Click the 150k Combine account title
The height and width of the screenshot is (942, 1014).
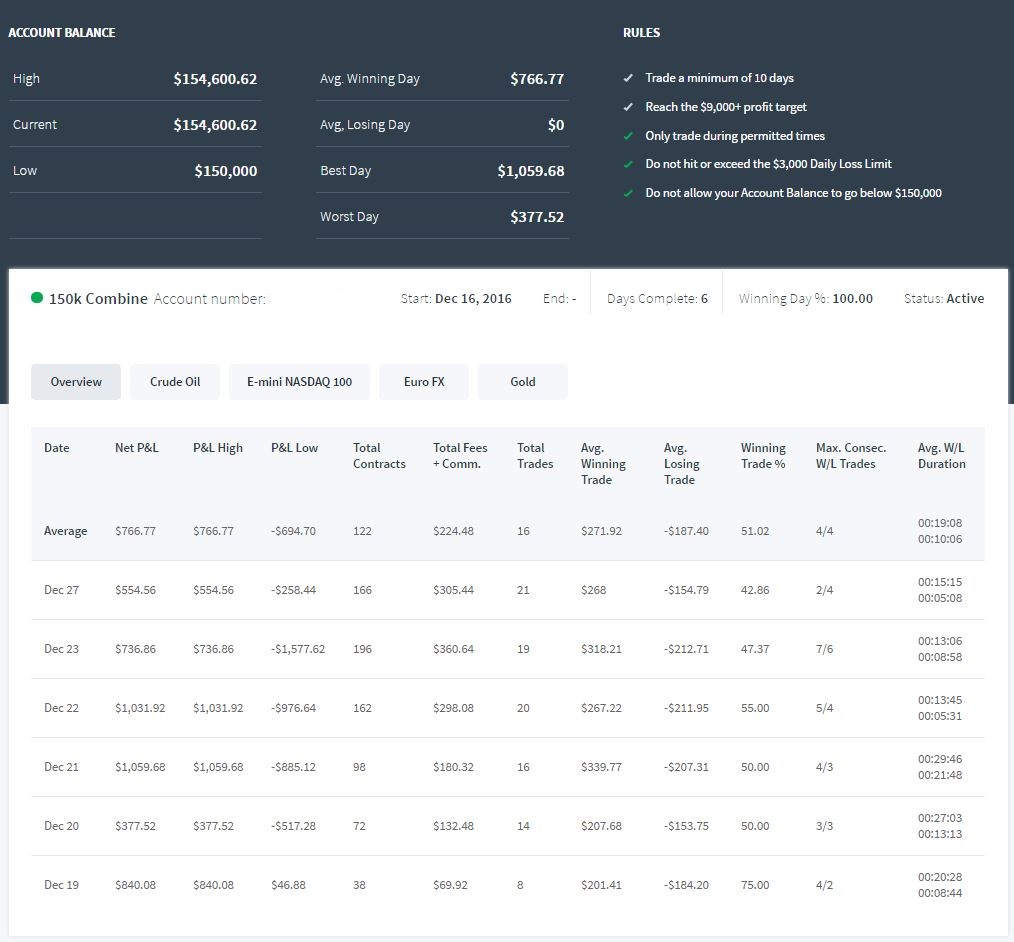point(98,299)
